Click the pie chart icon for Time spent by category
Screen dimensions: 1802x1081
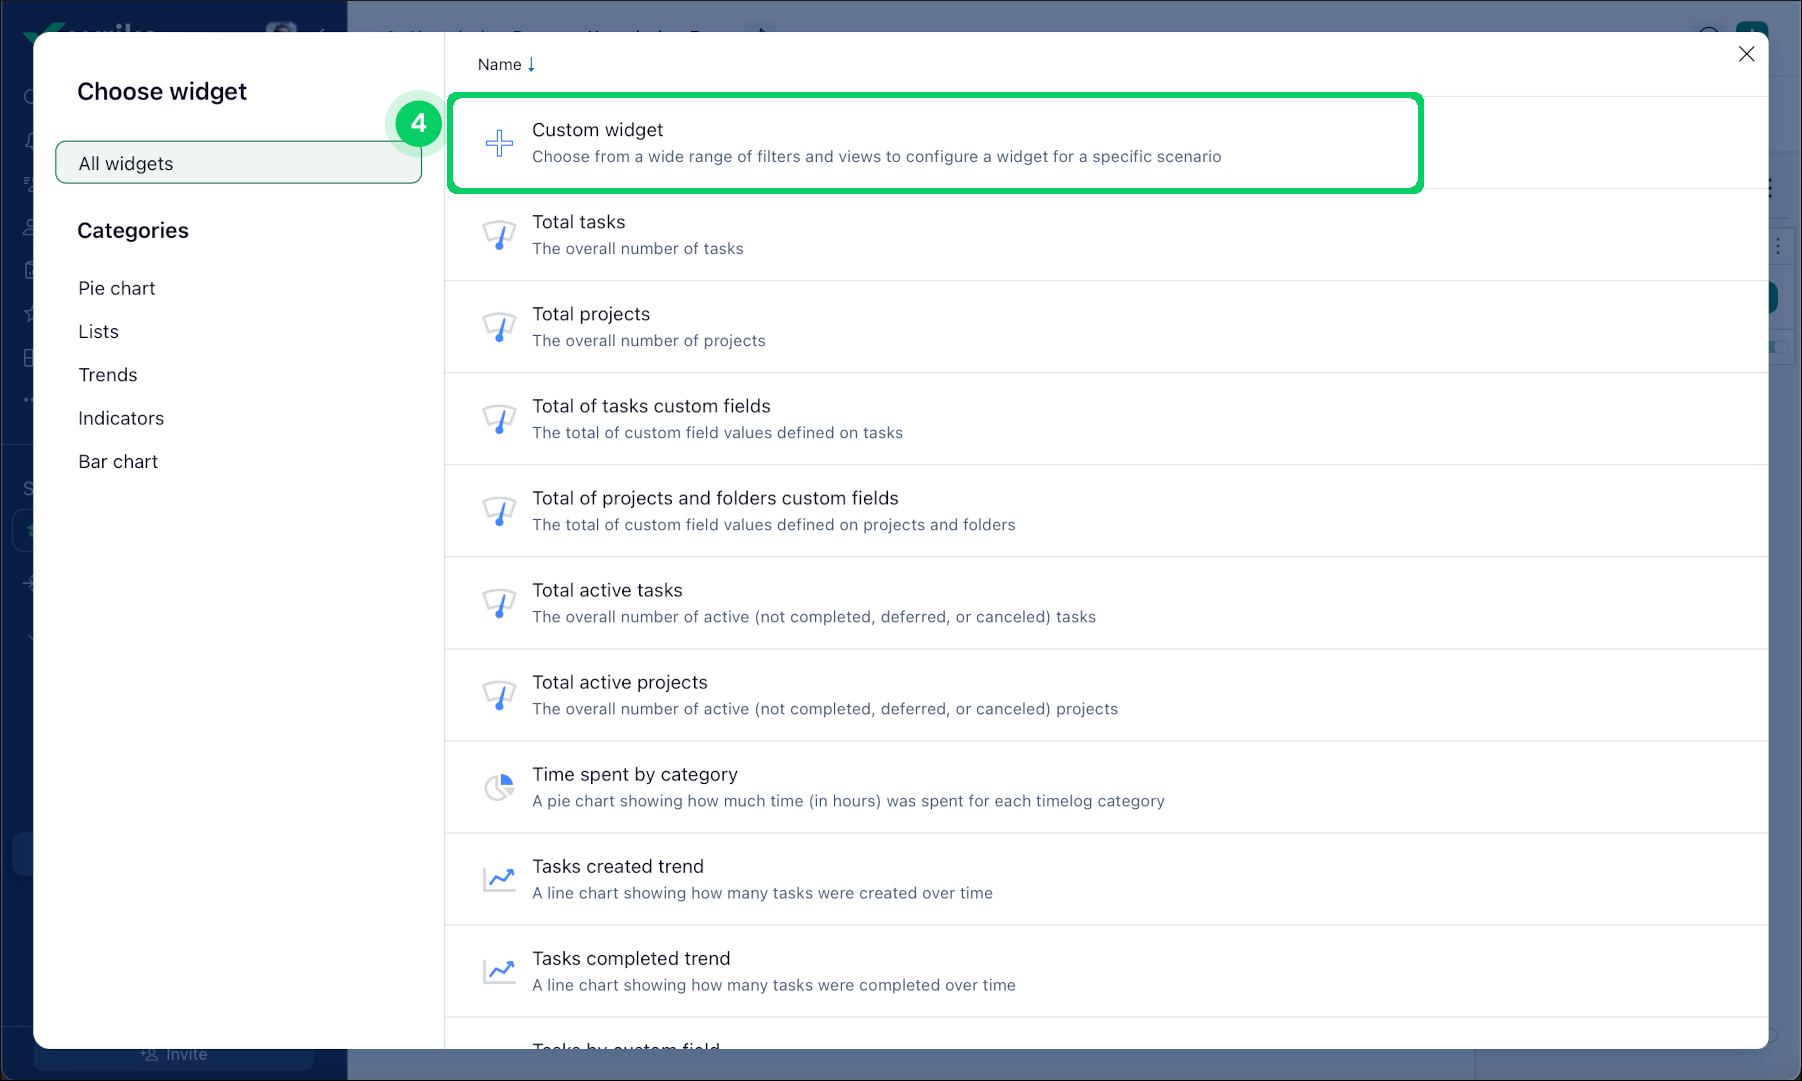pyautogui.click(x=499, y=786)
